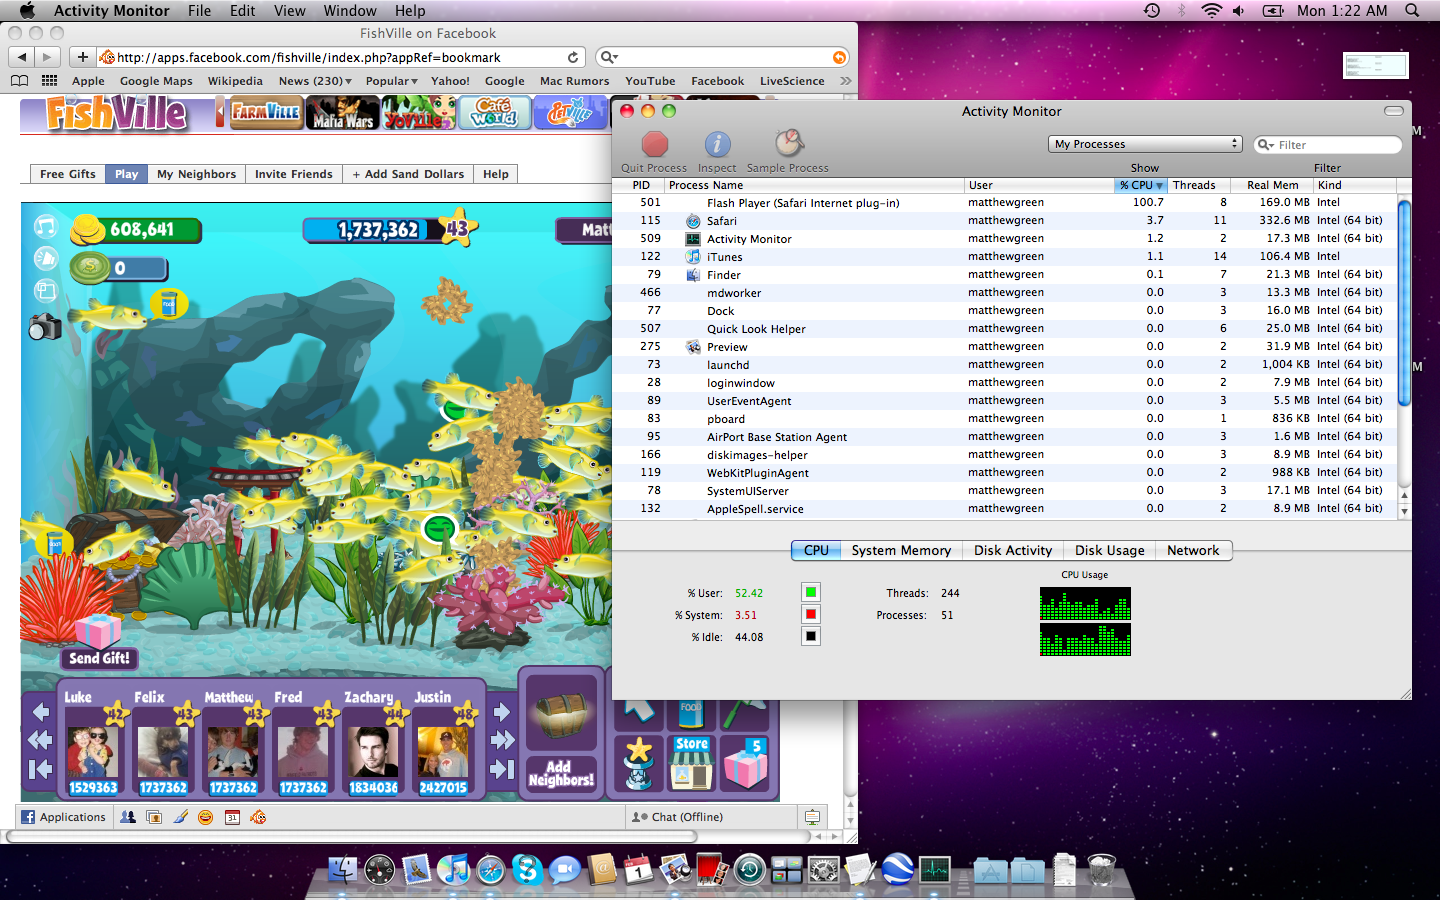Toggle FishVille sound effects speaker
The width and height of the screenshot is (1440, 900).
click(46, 259)
